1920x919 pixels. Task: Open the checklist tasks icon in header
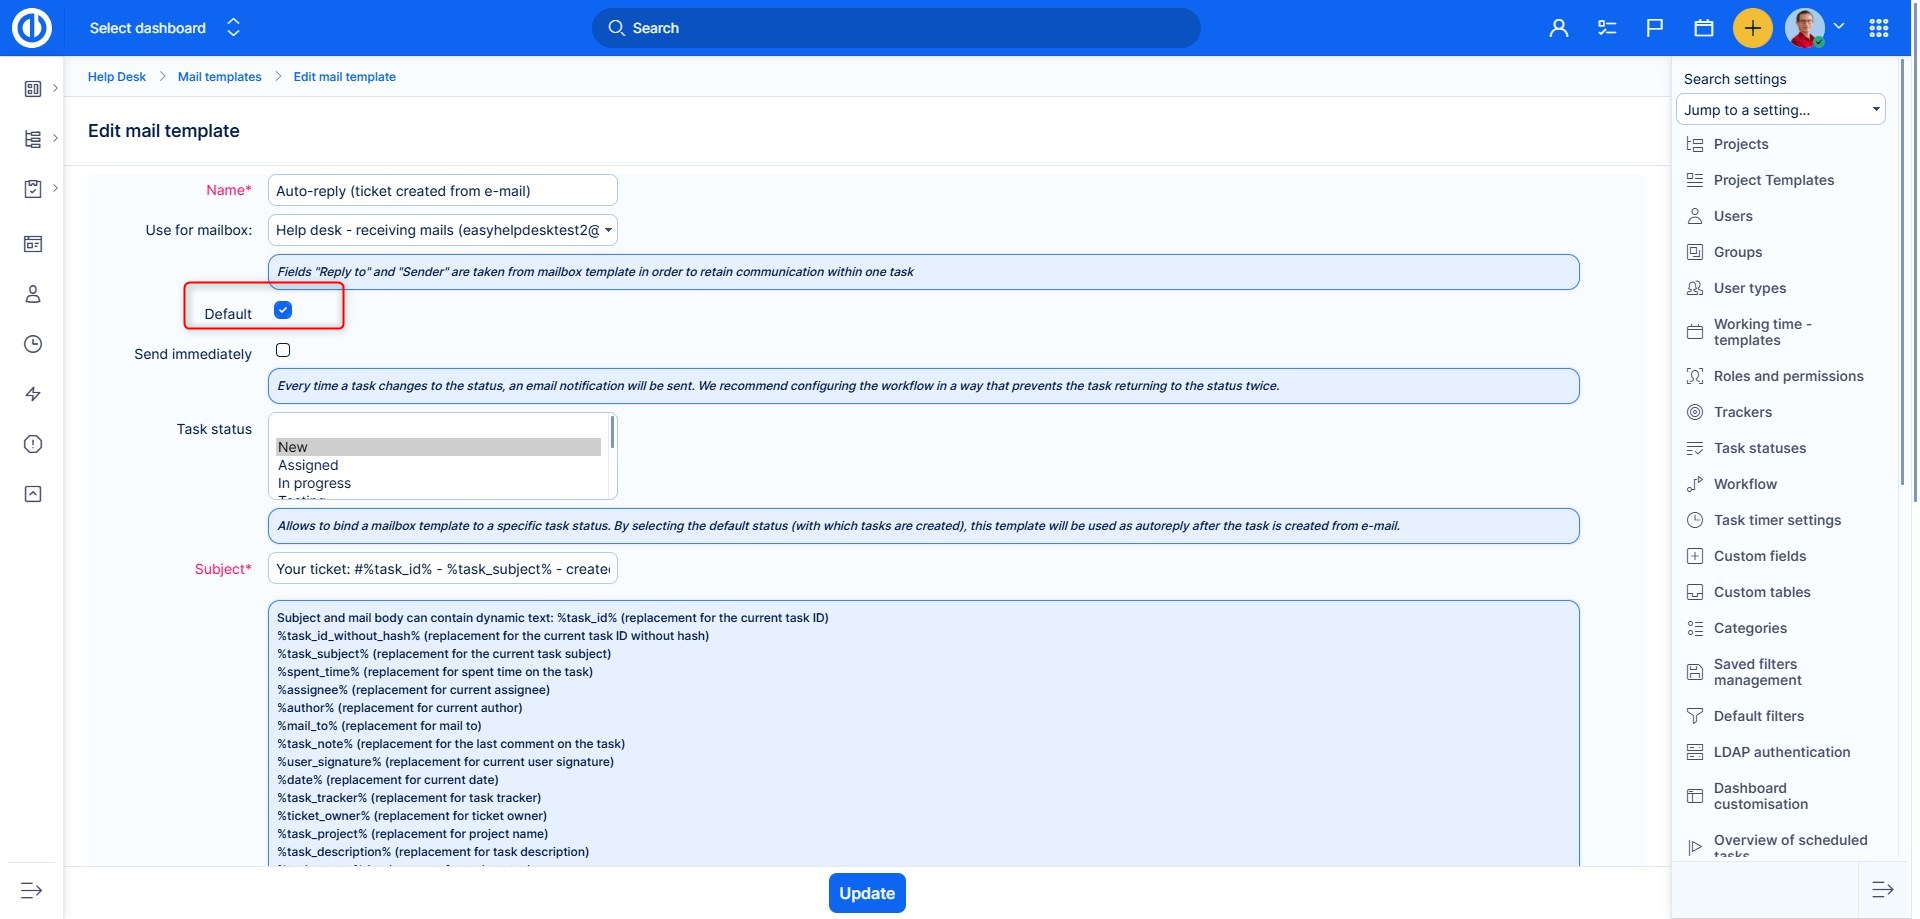[x=1607, y=28]
